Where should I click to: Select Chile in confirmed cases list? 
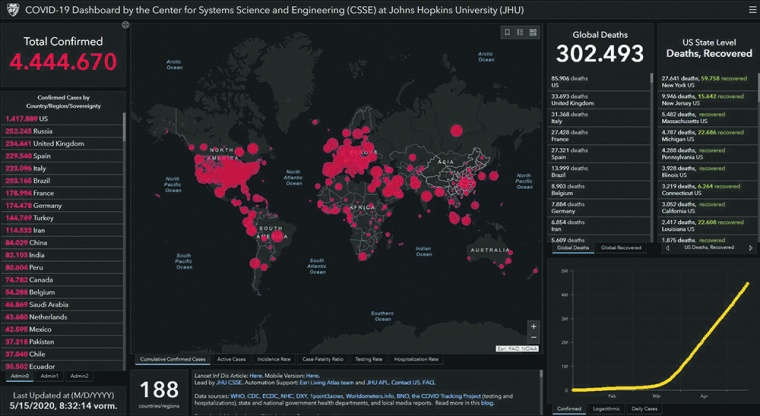point(62,354)
